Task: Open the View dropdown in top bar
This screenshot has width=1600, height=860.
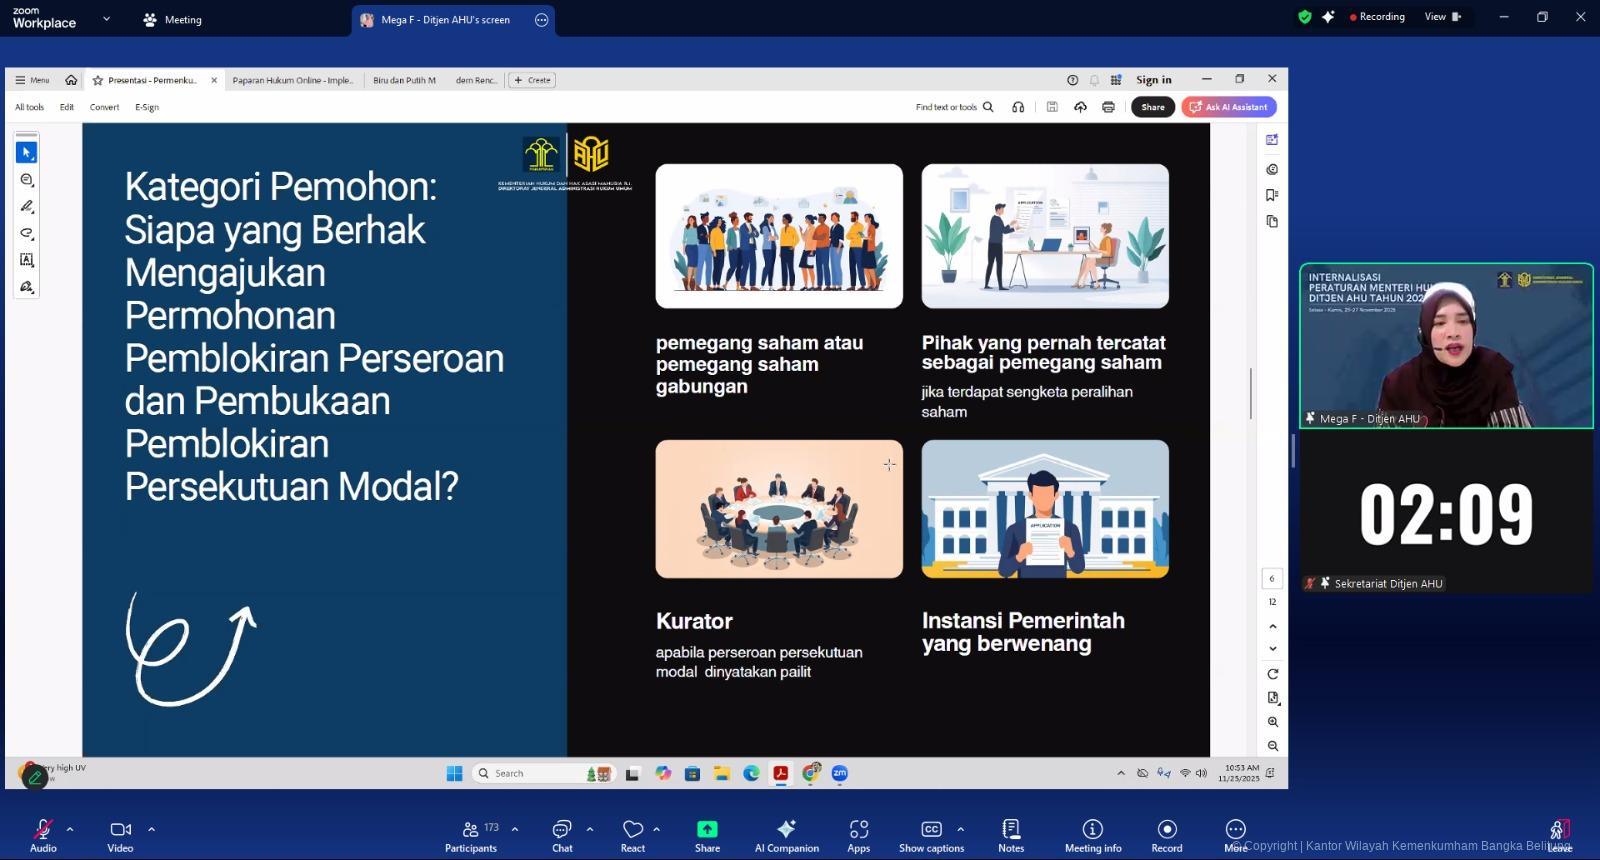Action: 1442,17
